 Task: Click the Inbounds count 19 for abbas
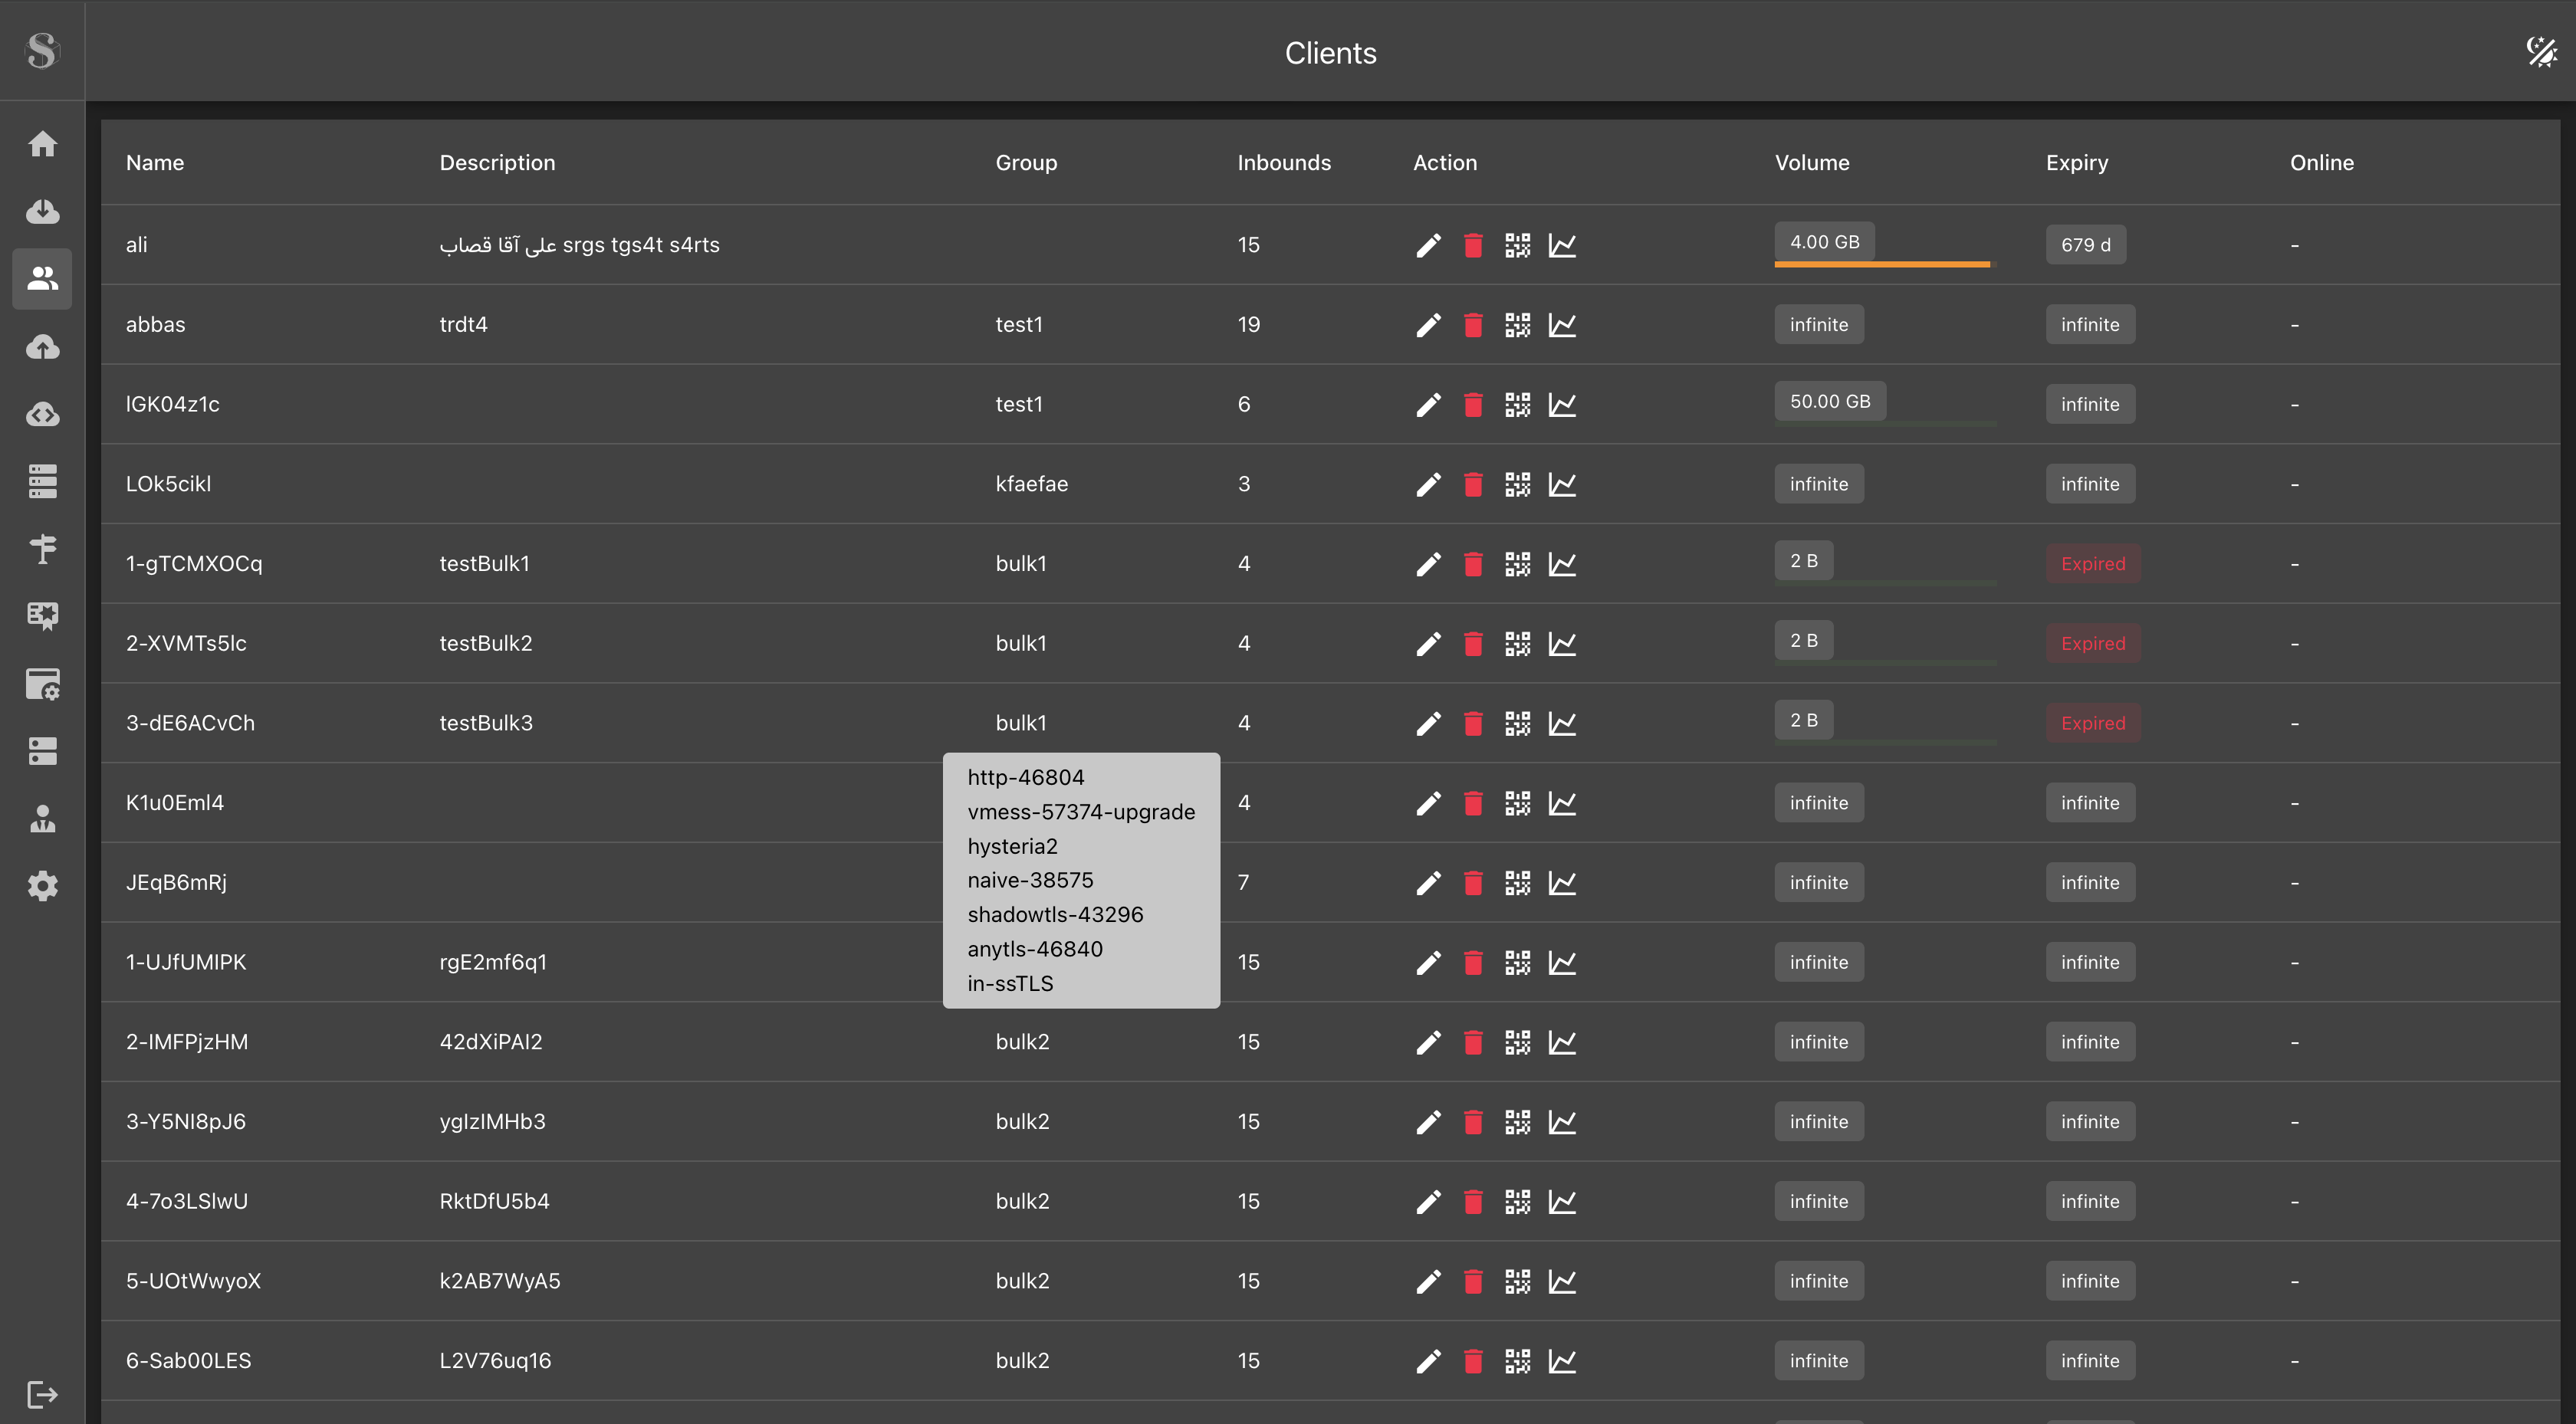click(x=1248, y=325)
